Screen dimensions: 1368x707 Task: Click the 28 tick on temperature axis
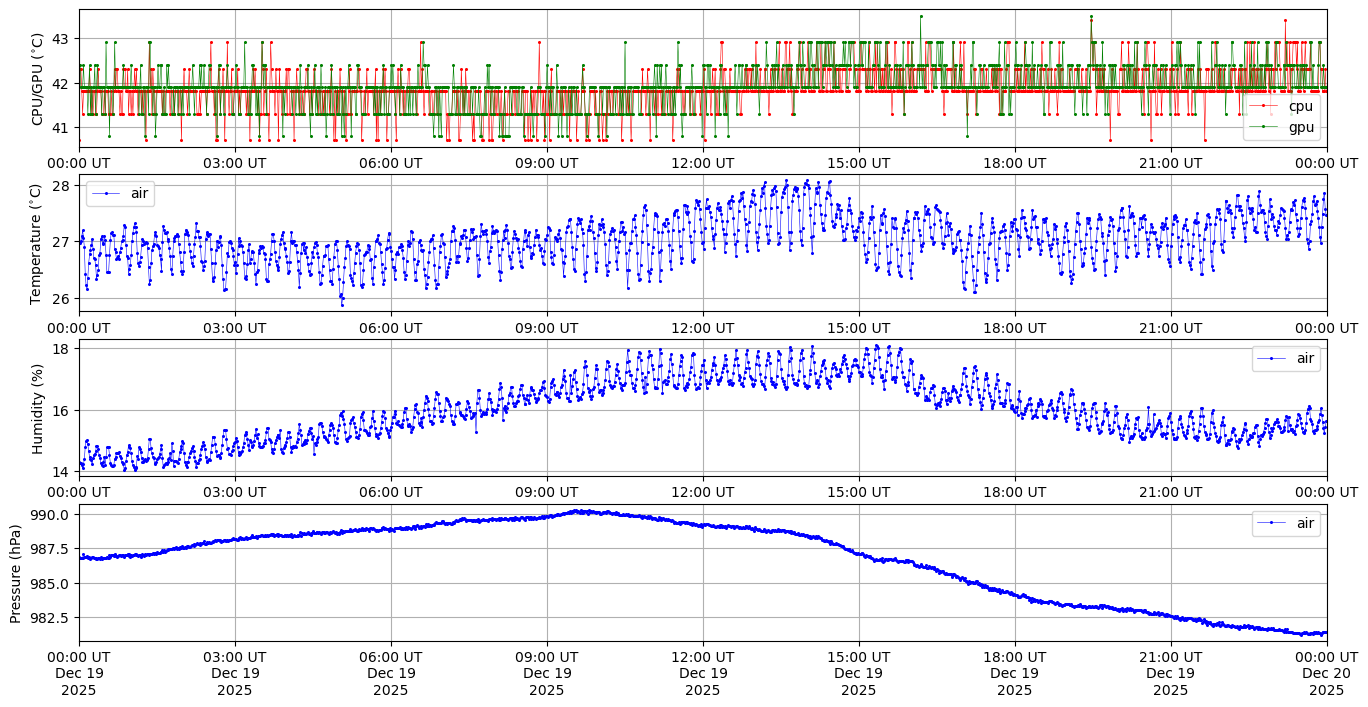click(61, 186)
